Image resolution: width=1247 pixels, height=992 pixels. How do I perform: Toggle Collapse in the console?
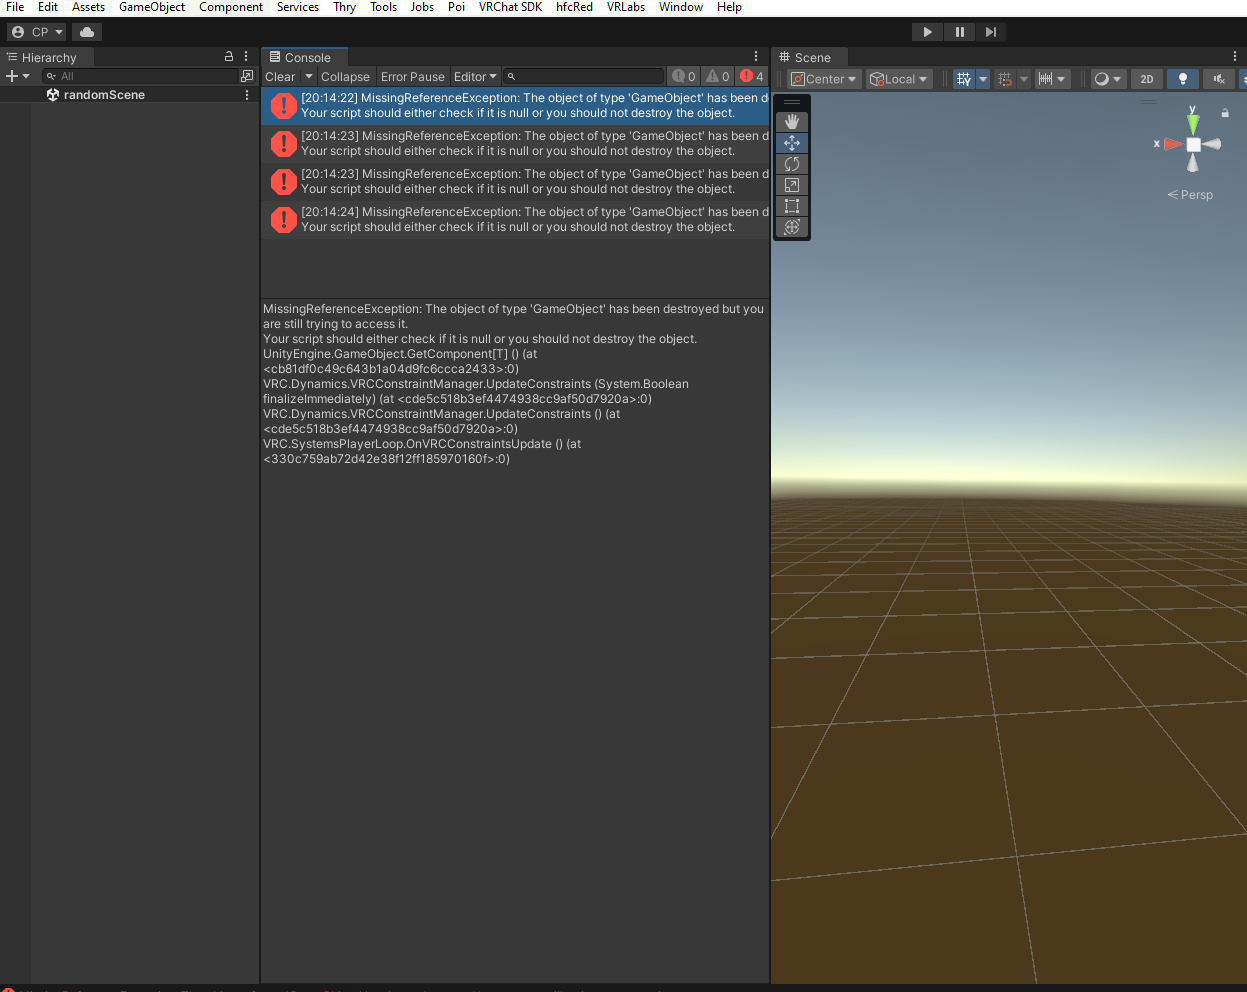[345, 77]
